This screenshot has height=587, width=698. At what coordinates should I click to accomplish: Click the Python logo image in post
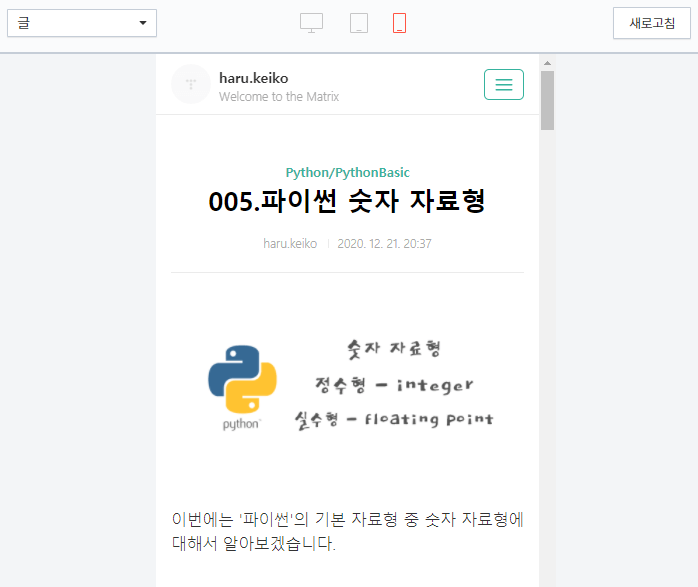coord(242,387)
